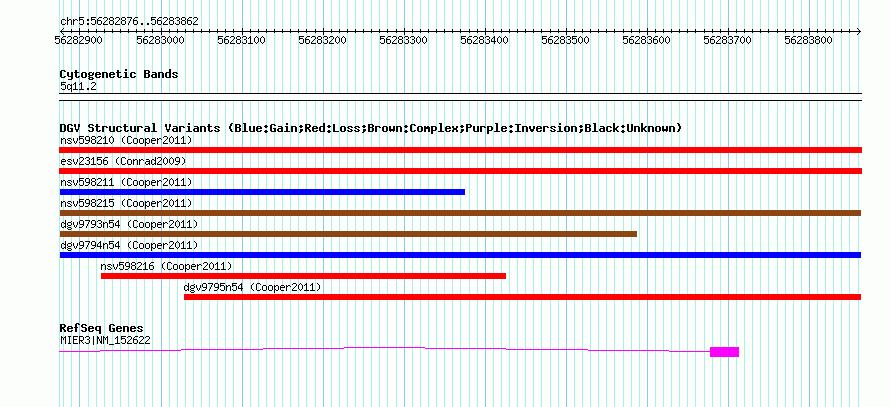Click ruler position 56283200
Screen dimensions: 890x407
coord(322,40)
